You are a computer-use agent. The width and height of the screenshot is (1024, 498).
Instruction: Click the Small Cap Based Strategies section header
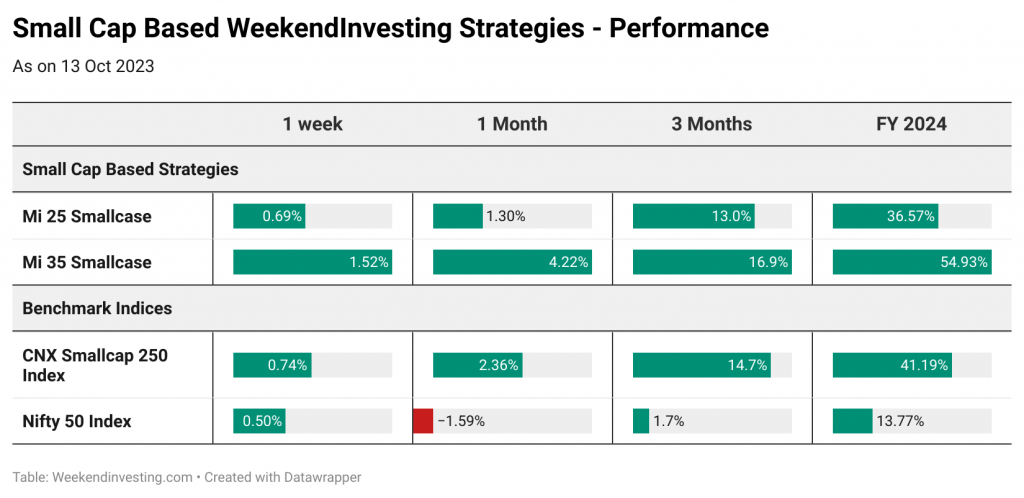coord(131,170)
